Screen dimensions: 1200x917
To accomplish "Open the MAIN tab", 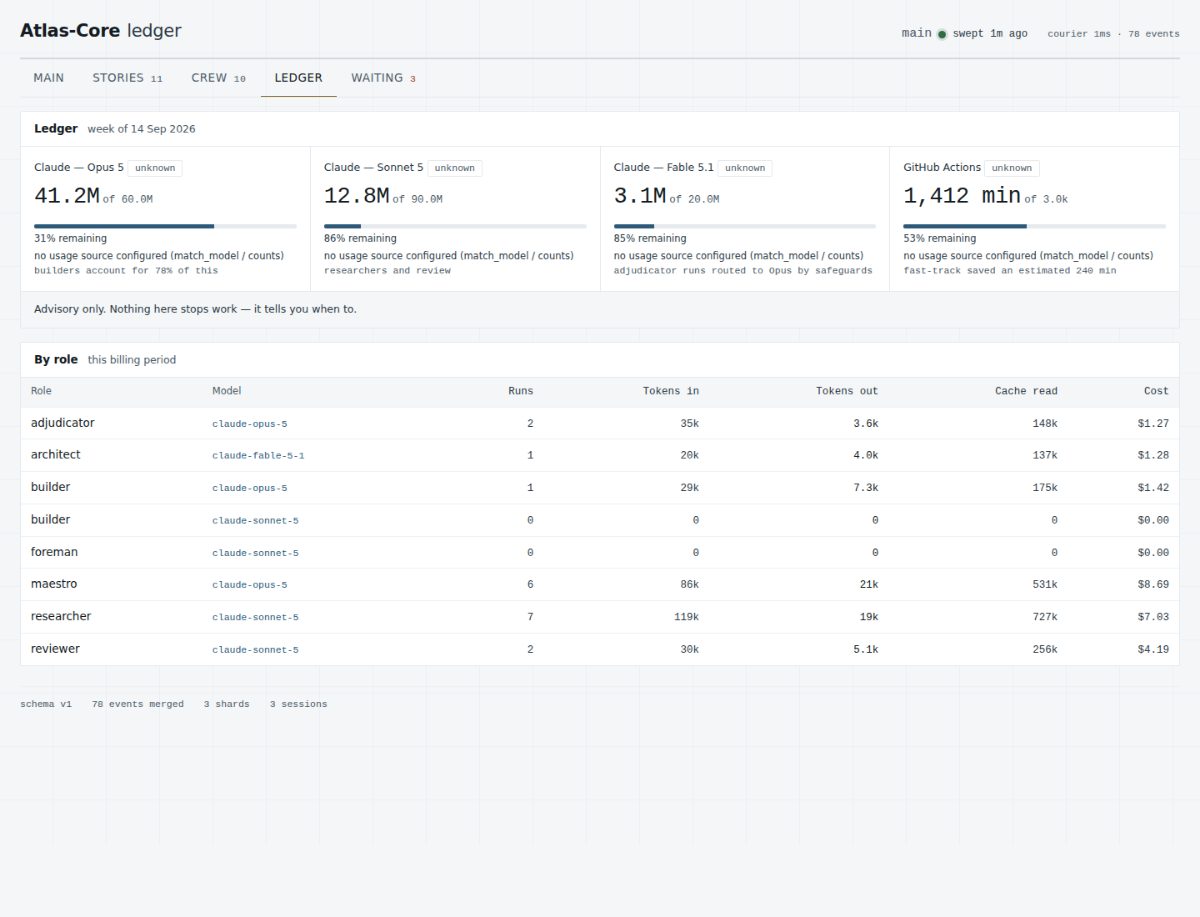I will 48,78.
